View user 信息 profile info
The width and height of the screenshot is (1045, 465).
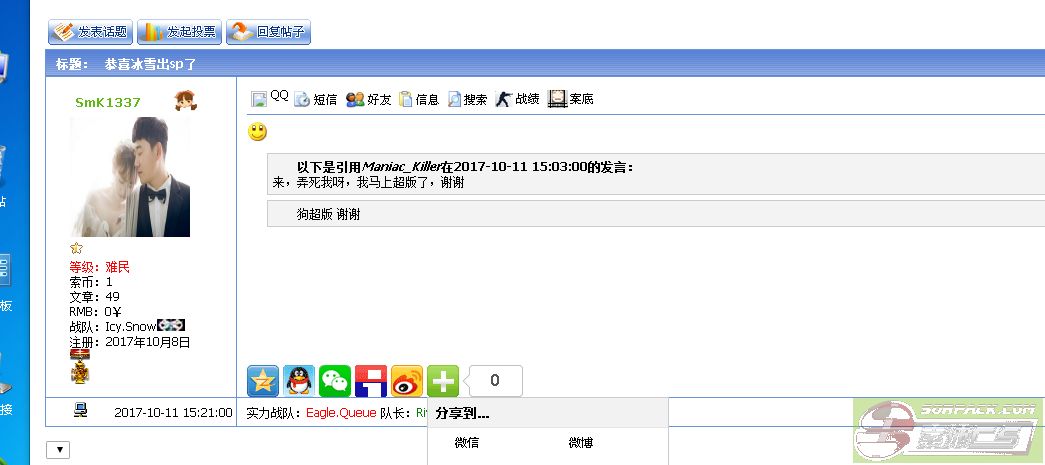pos(419,99)
